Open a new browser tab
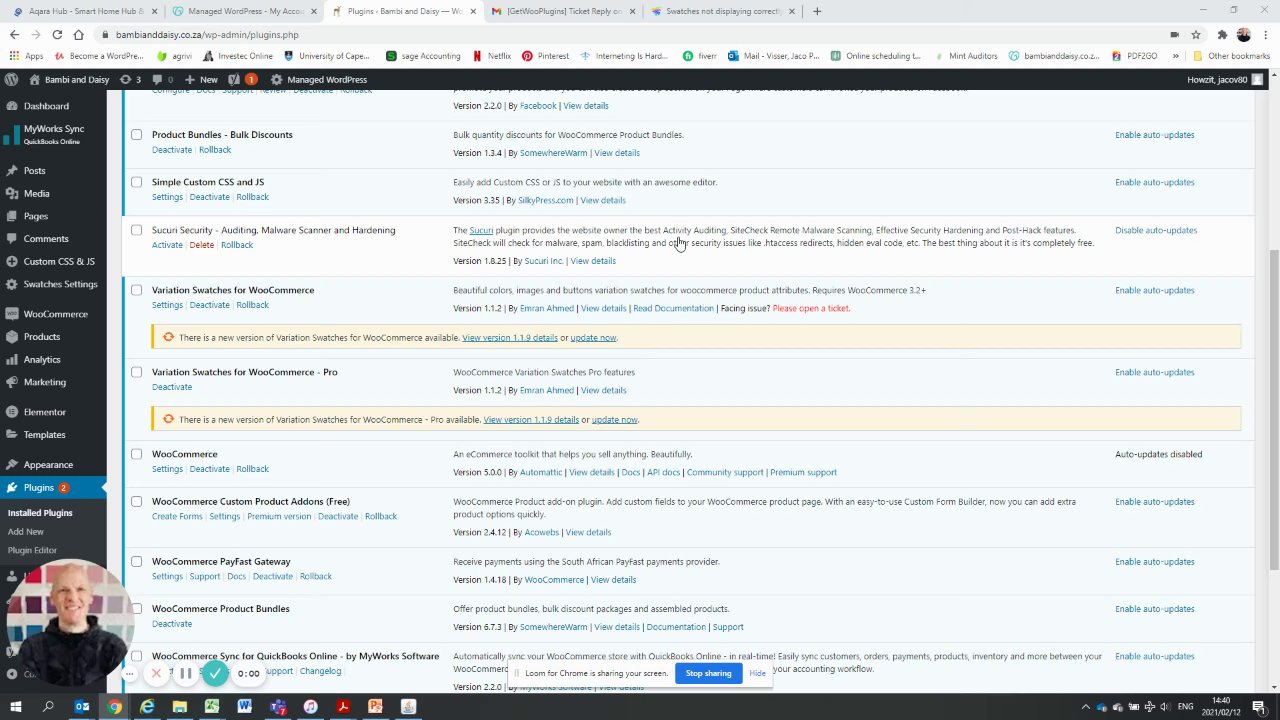 coord(817,11)
